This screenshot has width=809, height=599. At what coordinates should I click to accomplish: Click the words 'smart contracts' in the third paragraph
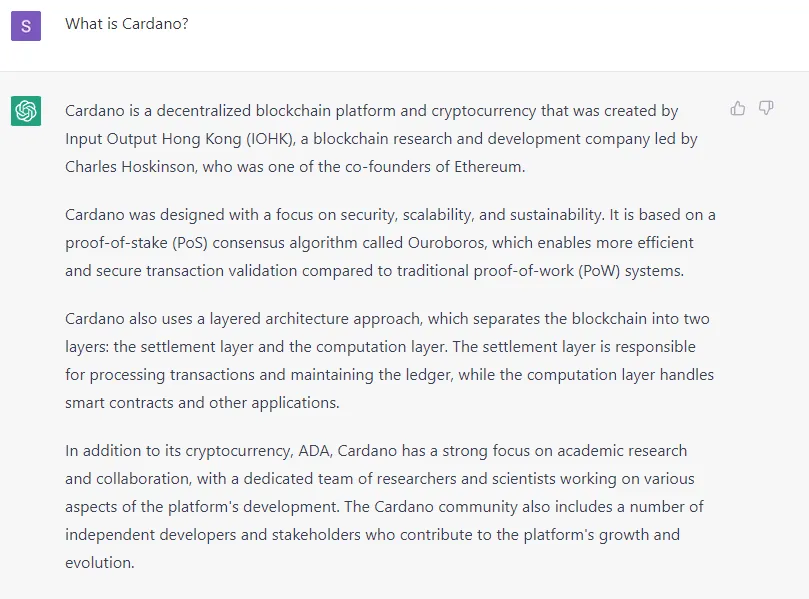pyautogui.click(x=119, y=402)
